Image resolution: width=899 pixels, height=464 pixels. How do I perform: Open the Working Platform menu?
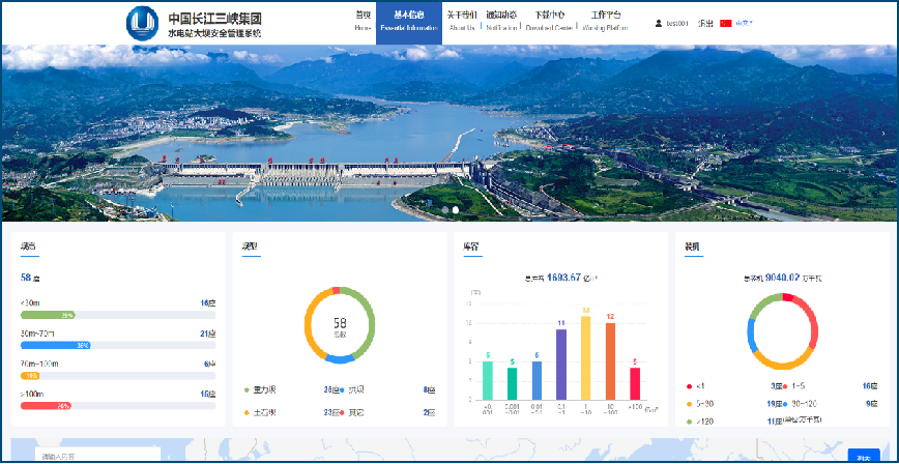click(x=605, y=21)
